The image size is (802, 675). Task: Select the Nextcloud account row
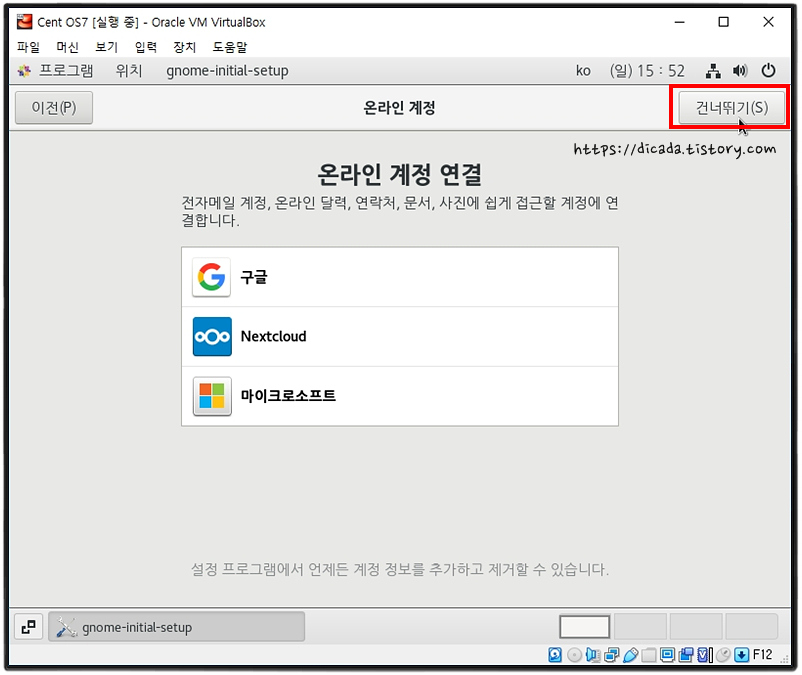pos(400,336)
